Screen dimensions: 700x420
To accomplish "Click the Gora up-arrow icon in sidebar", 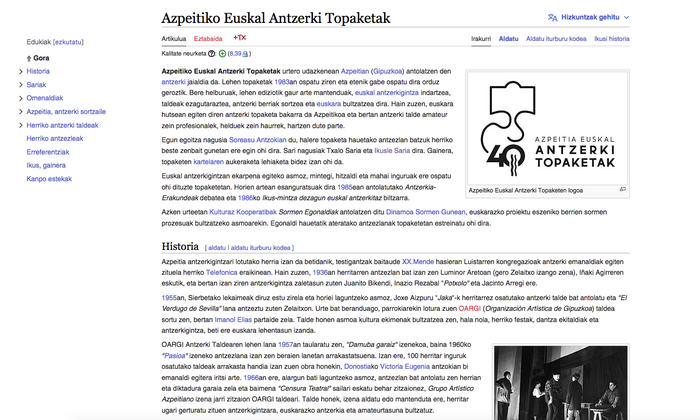I will 29,58.
